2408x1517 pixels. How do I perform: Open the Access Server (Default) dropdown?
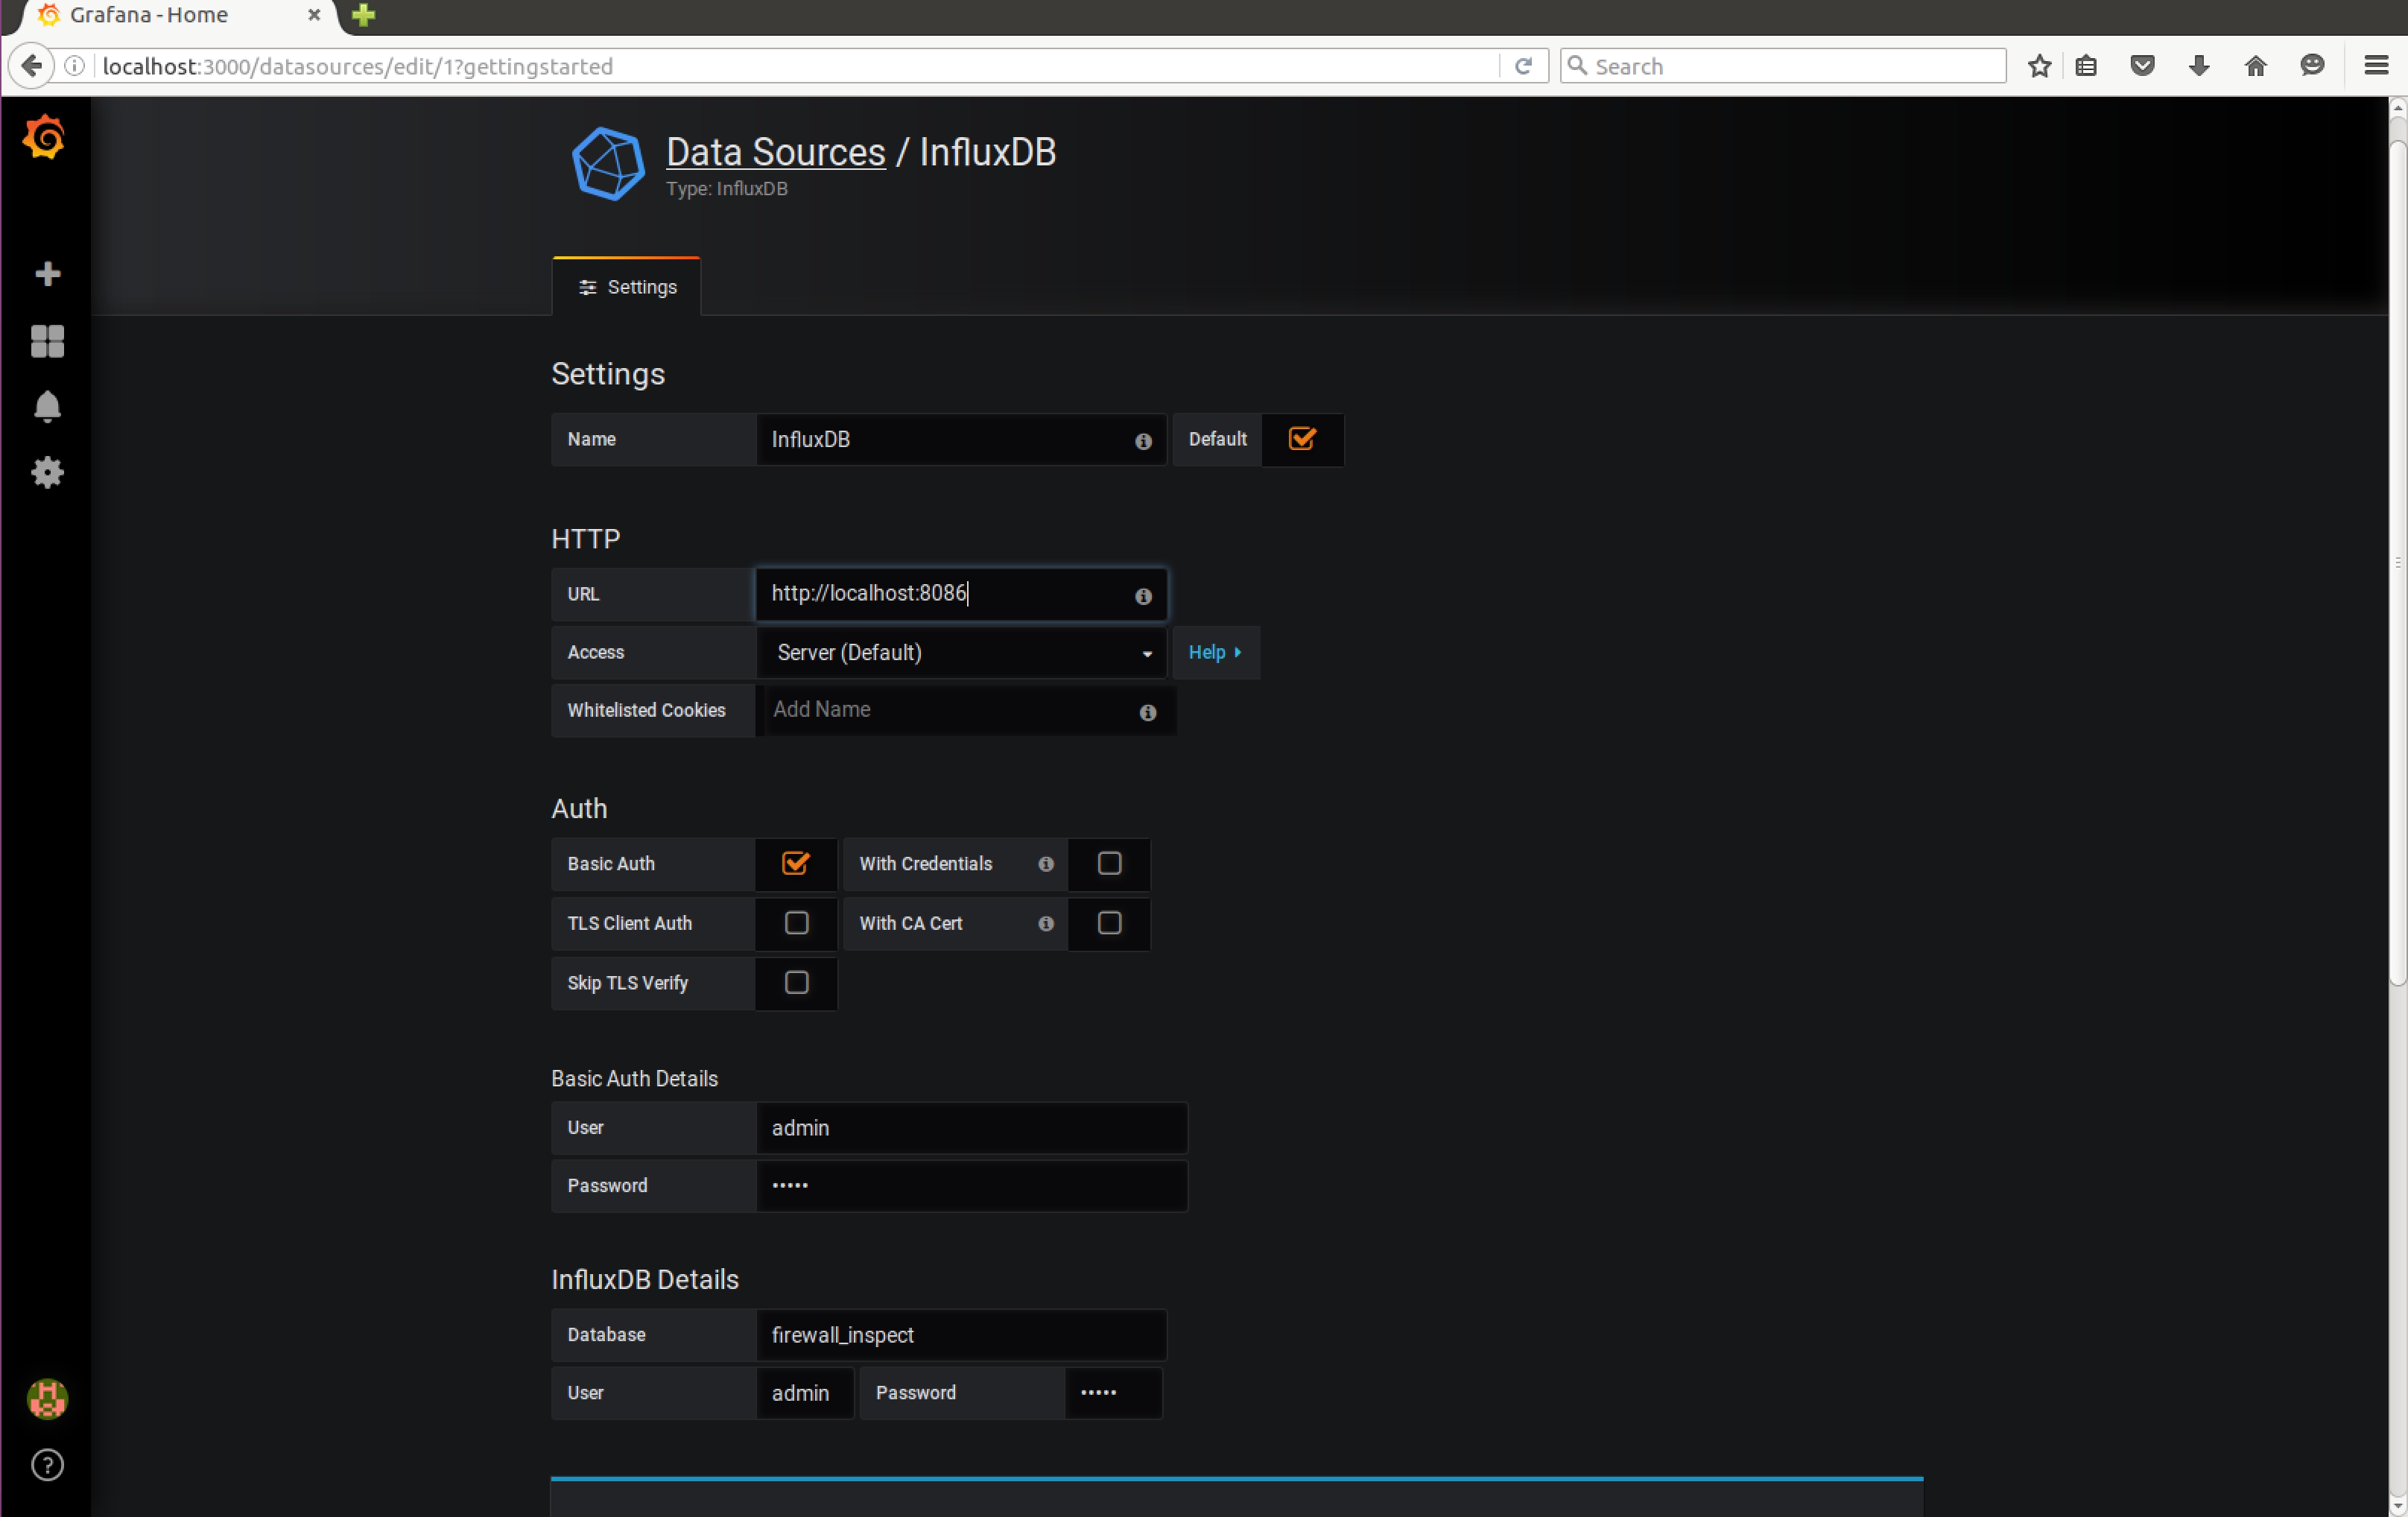tap(961, 653)
